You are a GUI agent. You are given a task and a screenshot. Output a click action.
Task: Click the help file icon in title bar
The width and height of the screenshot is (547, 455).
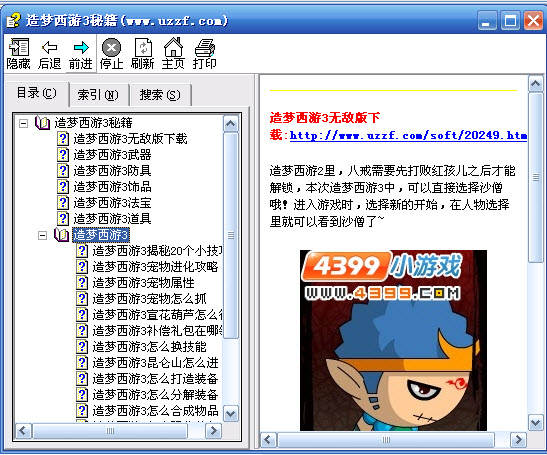(x=13, y=20)
